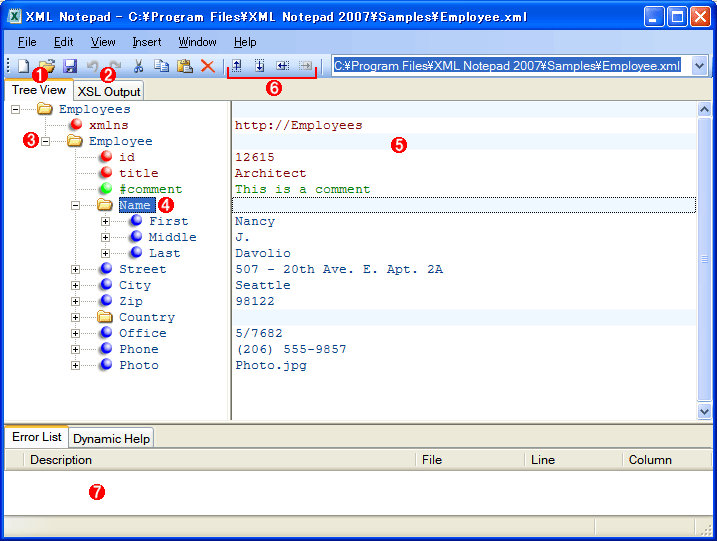The image size is (717, 541).
Task: Nudge the node right
Action: (x=305, y=66)
